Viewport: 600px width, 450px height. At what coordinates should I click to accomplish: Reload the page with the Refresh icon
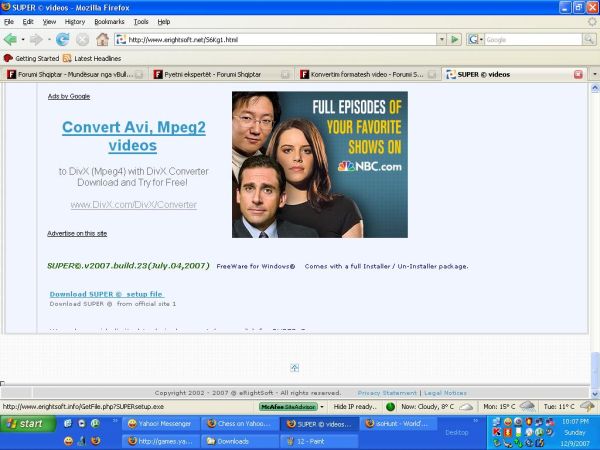63,39
